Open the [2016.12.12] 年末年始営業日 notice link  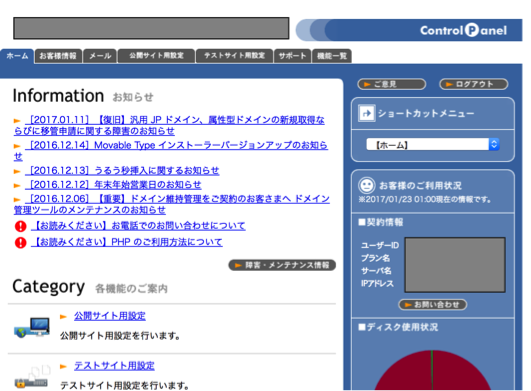point(113,184)
